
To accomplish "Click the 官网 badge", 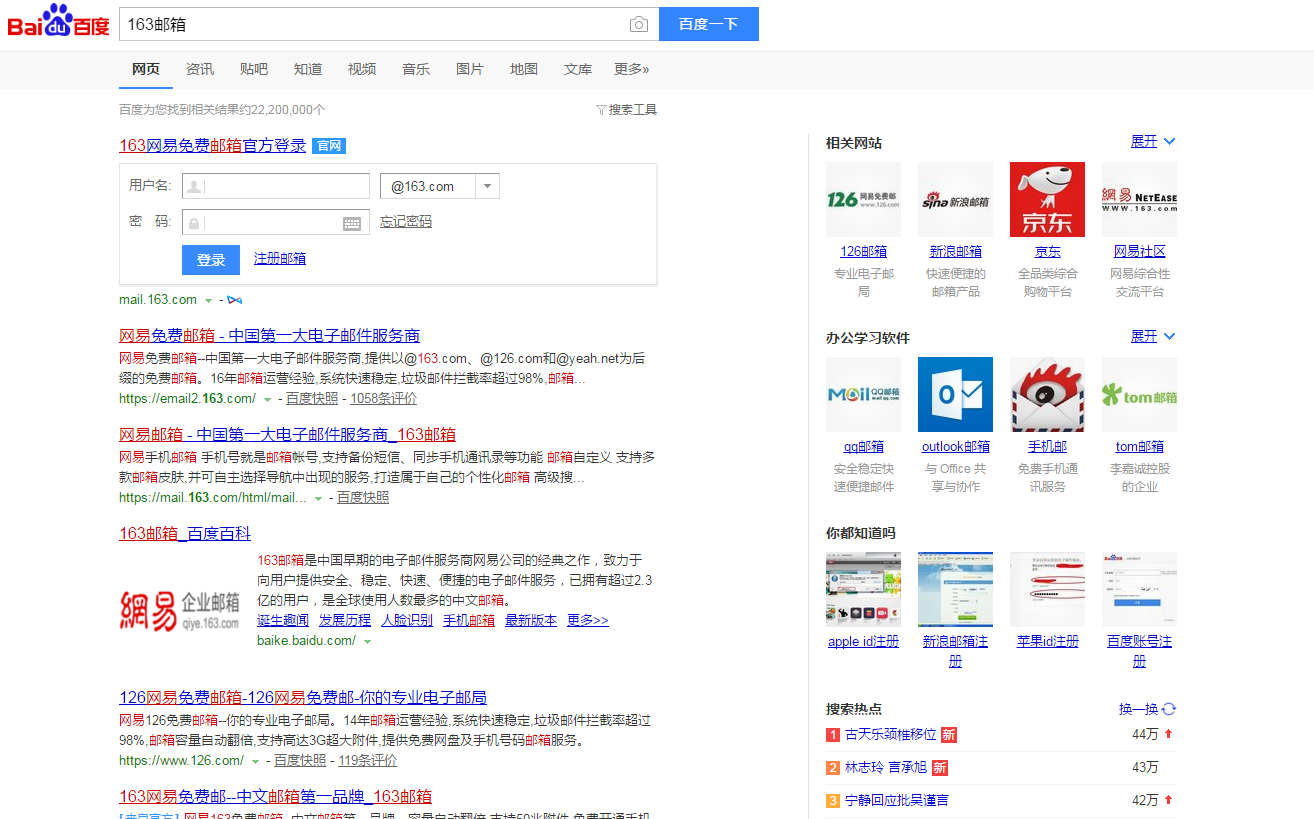I will (x=329, y=146).
